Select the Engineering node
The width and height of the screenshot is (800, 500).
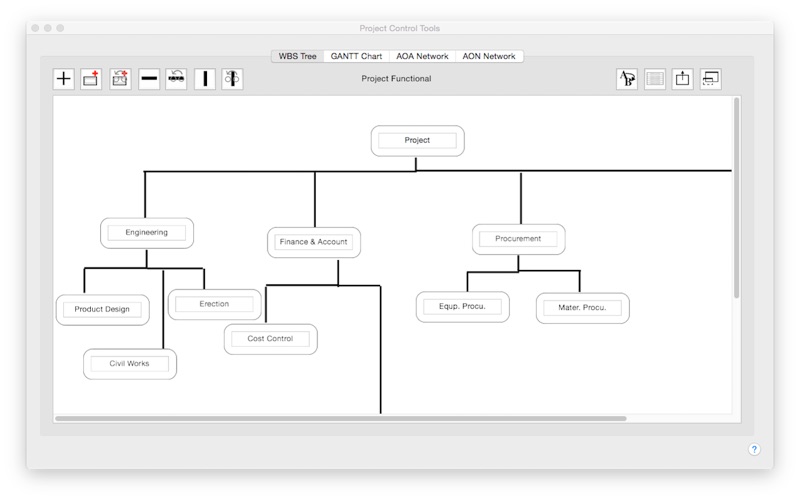click(x=147, y=233)
